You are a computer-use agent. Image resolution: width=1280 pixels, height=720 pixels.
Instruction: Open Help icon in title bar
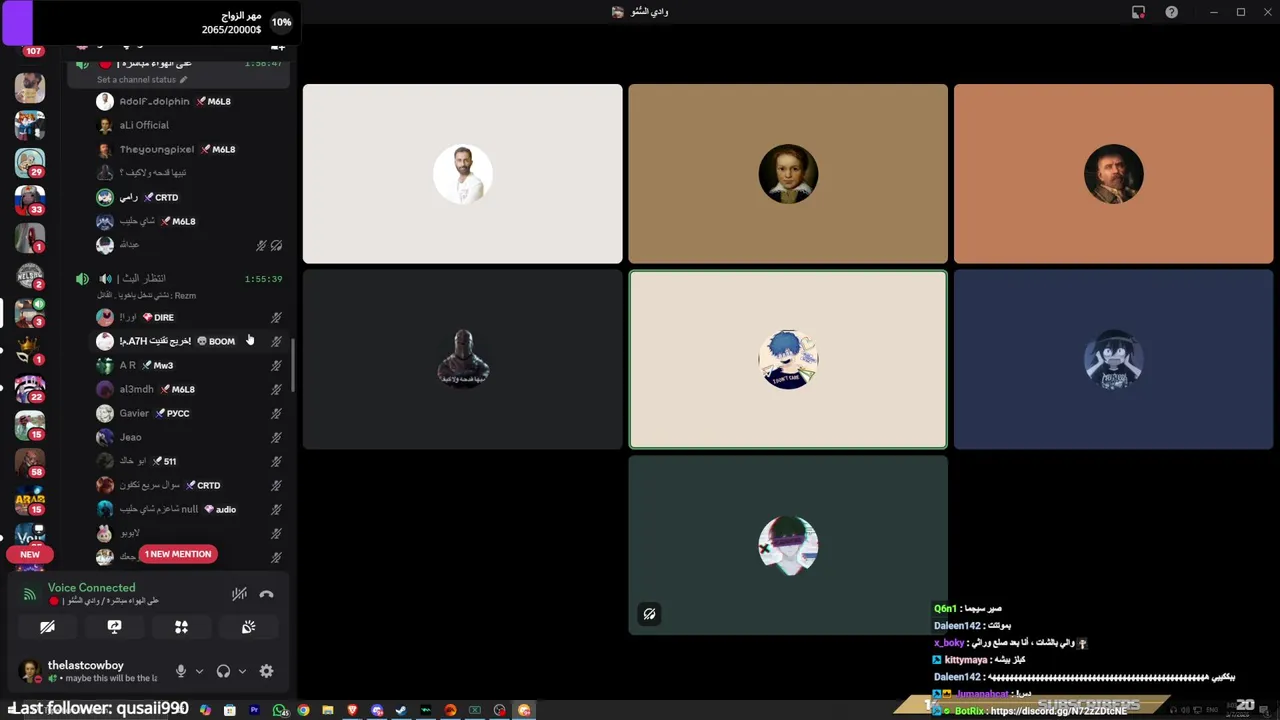1171,12
